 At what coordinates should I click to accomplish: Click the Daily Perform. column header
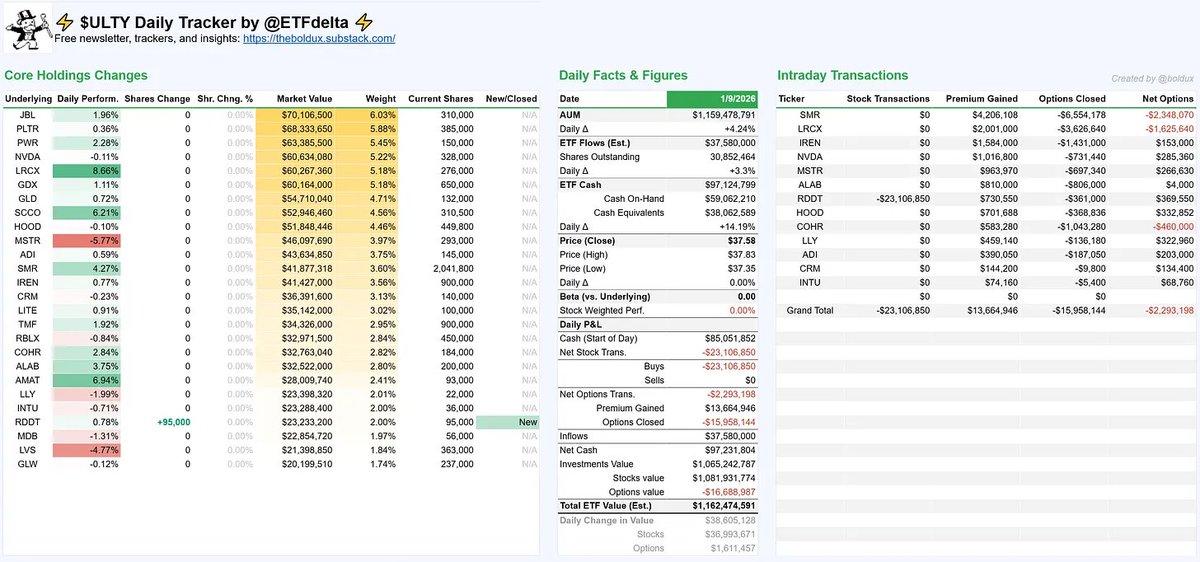point(88,99)
